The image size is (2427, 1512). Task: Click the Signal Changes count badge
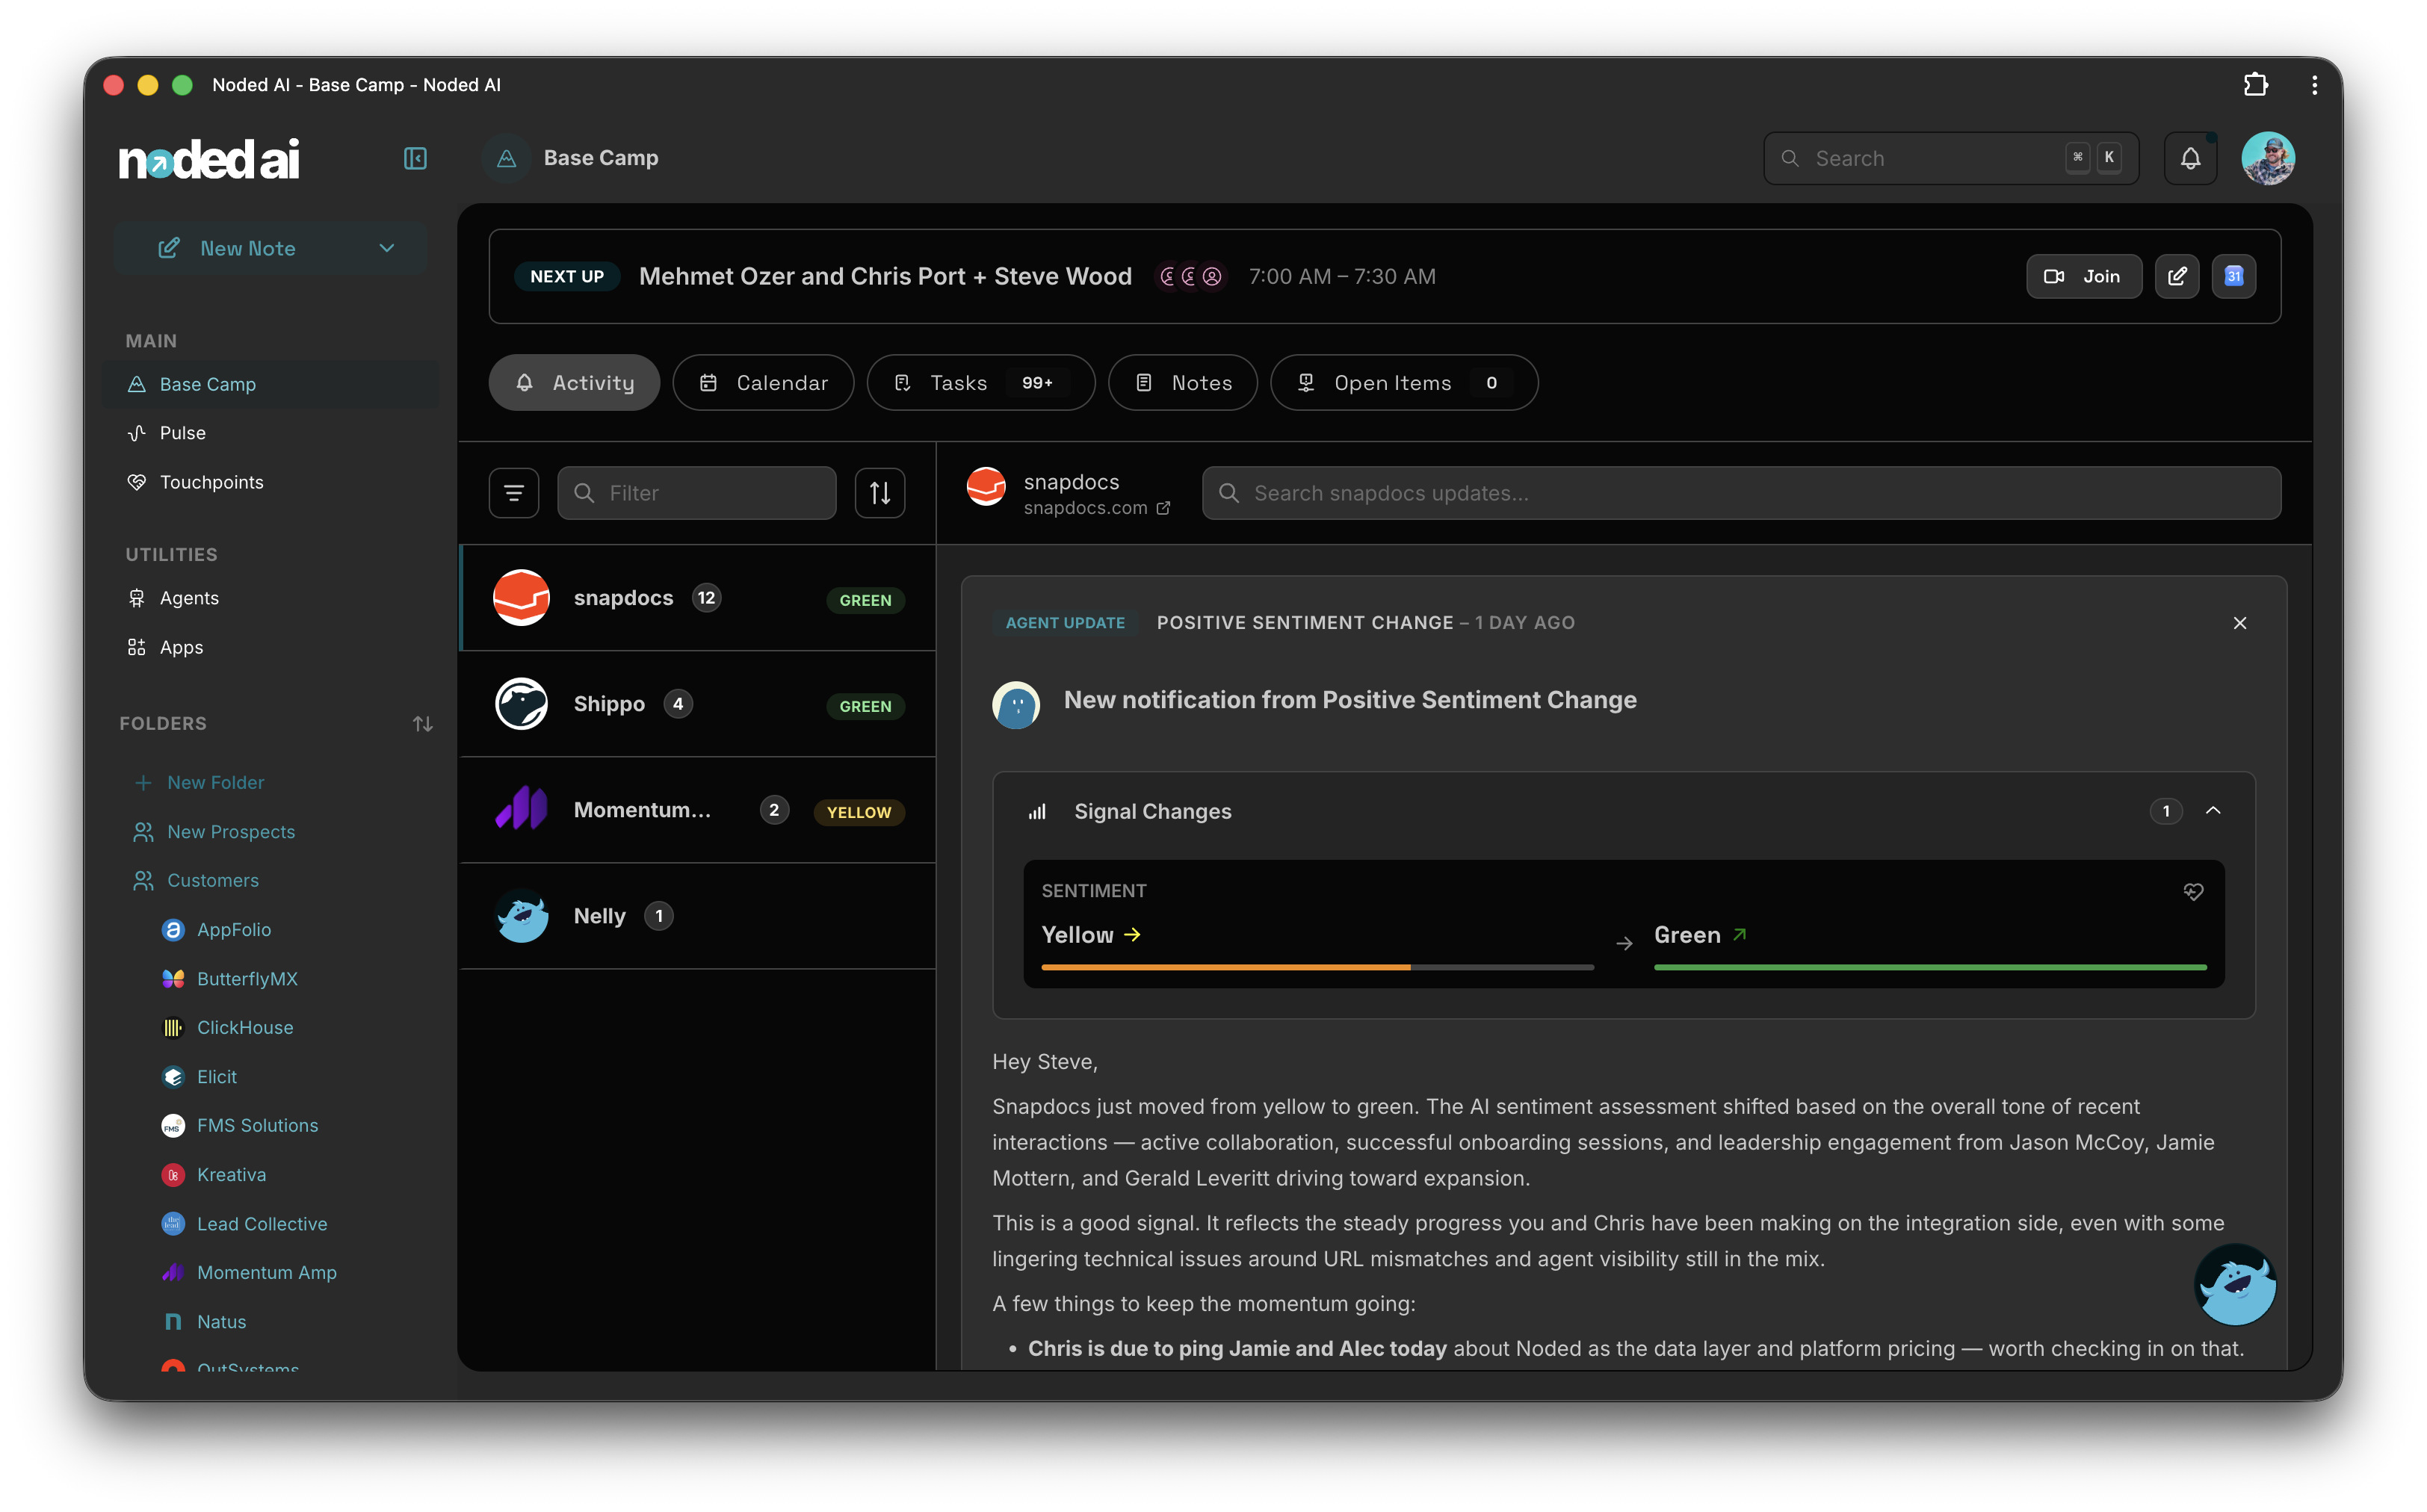tap(2166, 811)
